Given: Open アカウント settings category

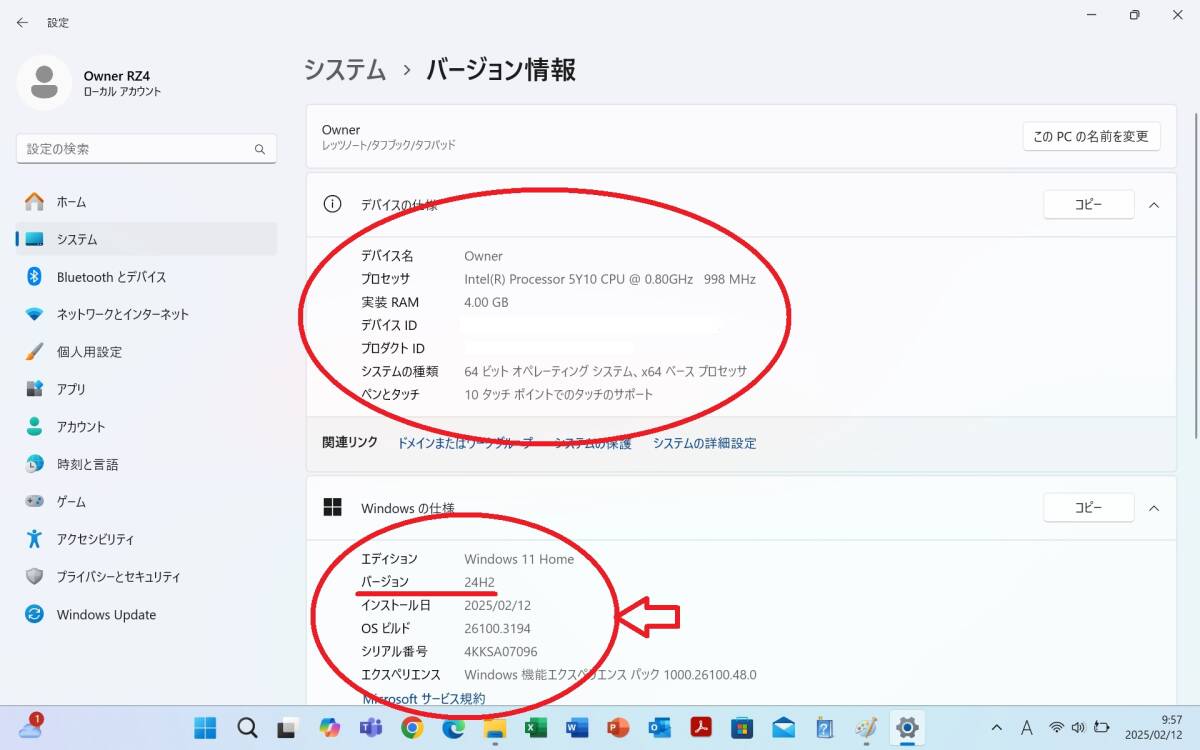Looking at the screenshot, I should pyautogui.click(x=147, y=427).
